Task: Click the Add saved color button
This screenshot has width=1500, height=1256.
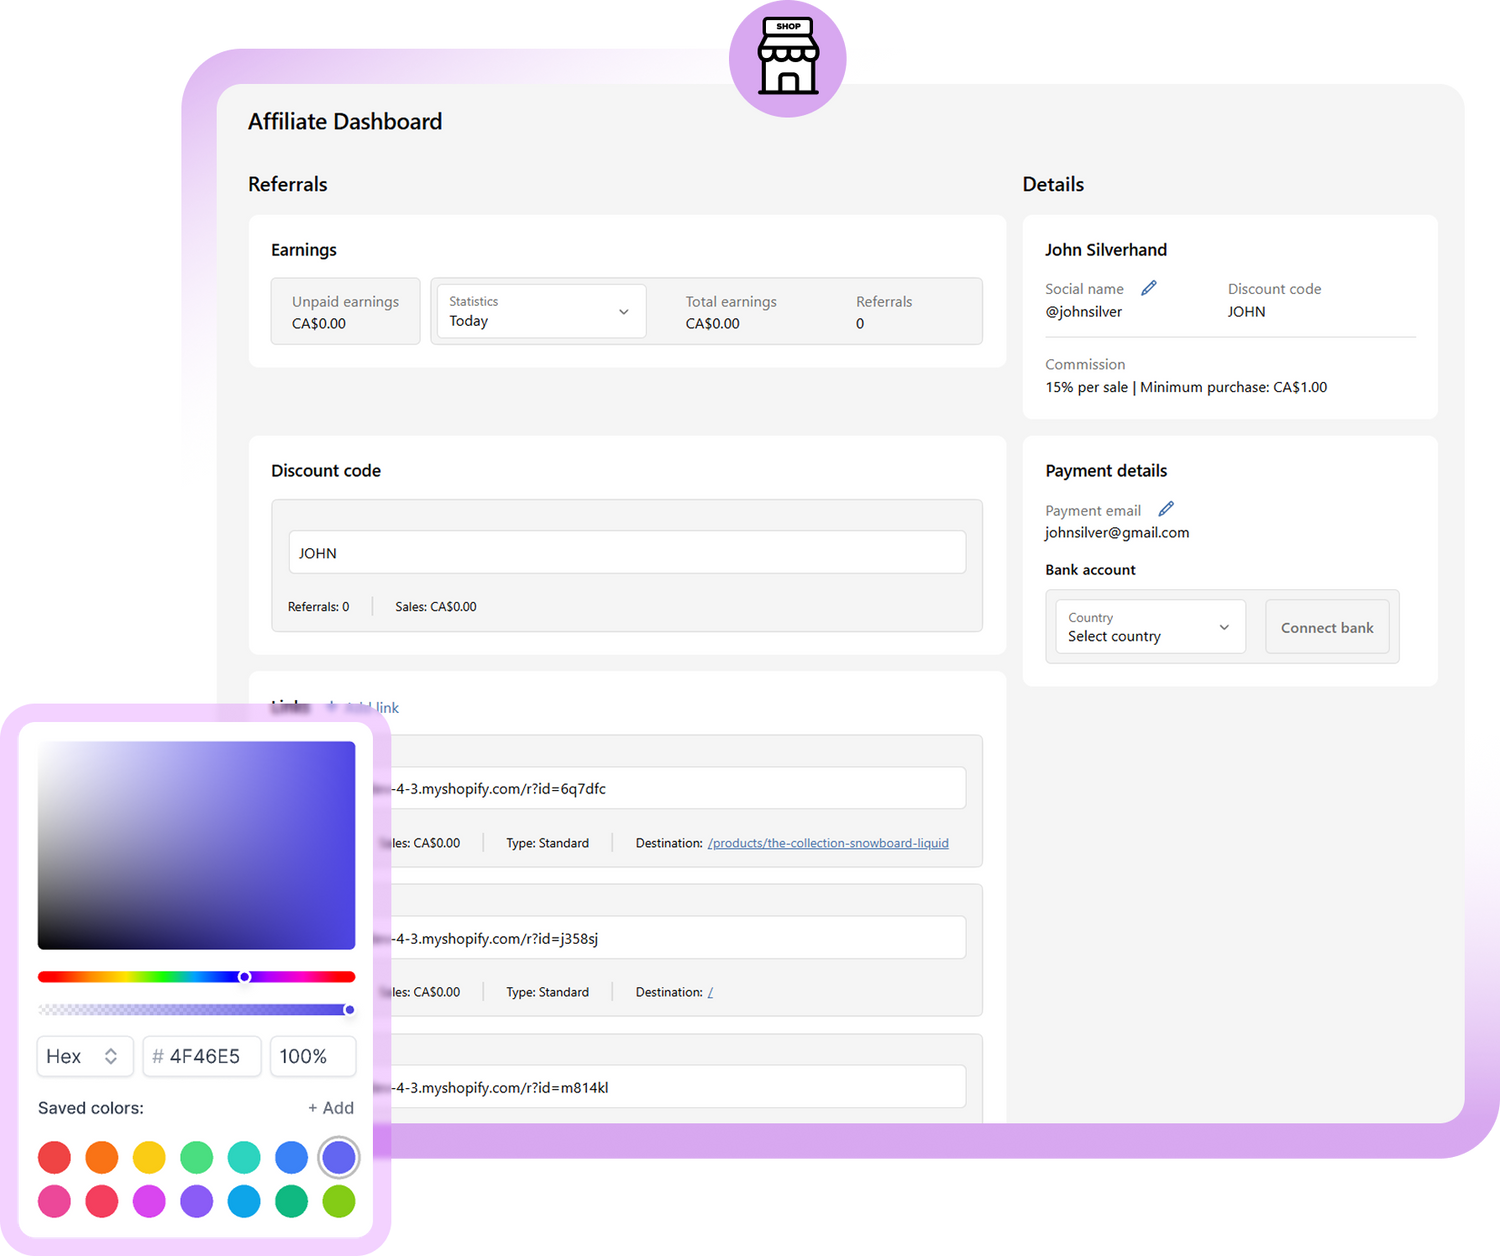Action: [331, 1108]
